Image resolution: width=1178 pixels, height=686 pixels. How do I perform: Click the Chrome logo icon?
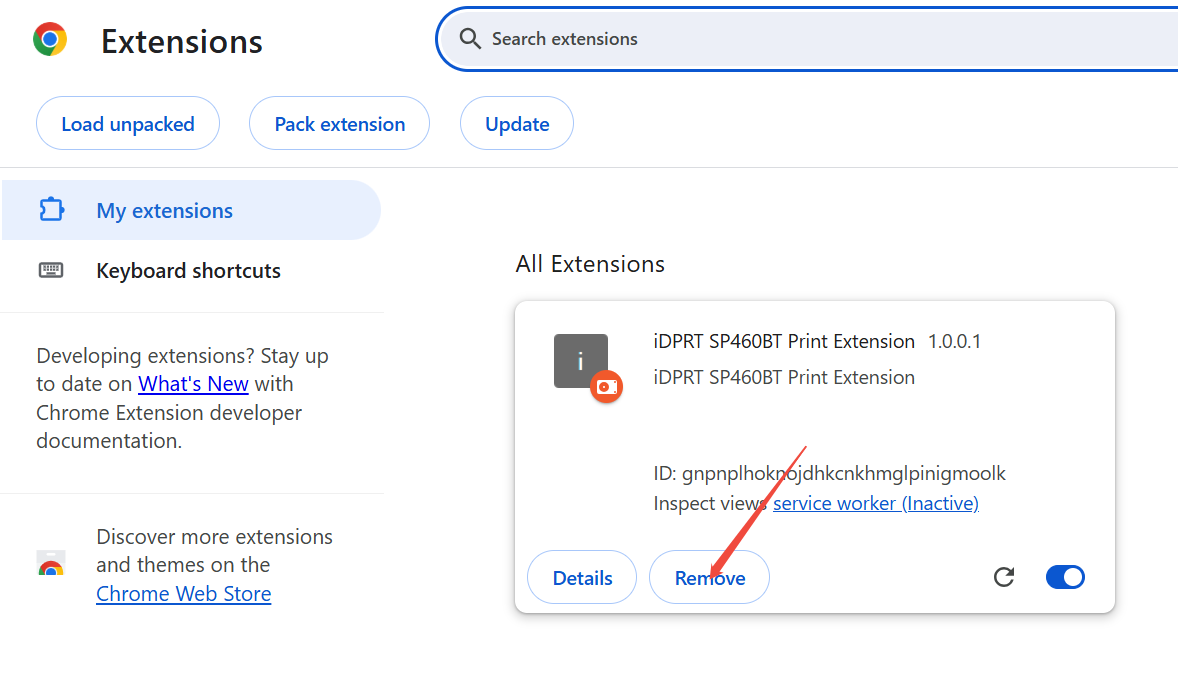[50, 40]
